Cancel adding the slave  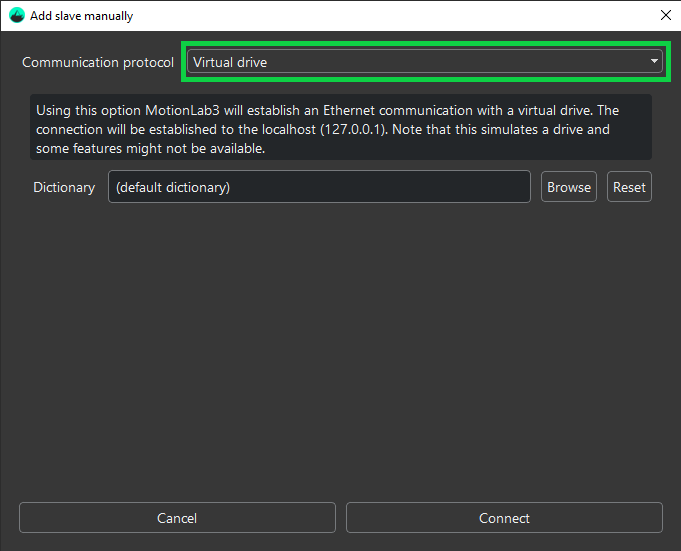[177, 518]
